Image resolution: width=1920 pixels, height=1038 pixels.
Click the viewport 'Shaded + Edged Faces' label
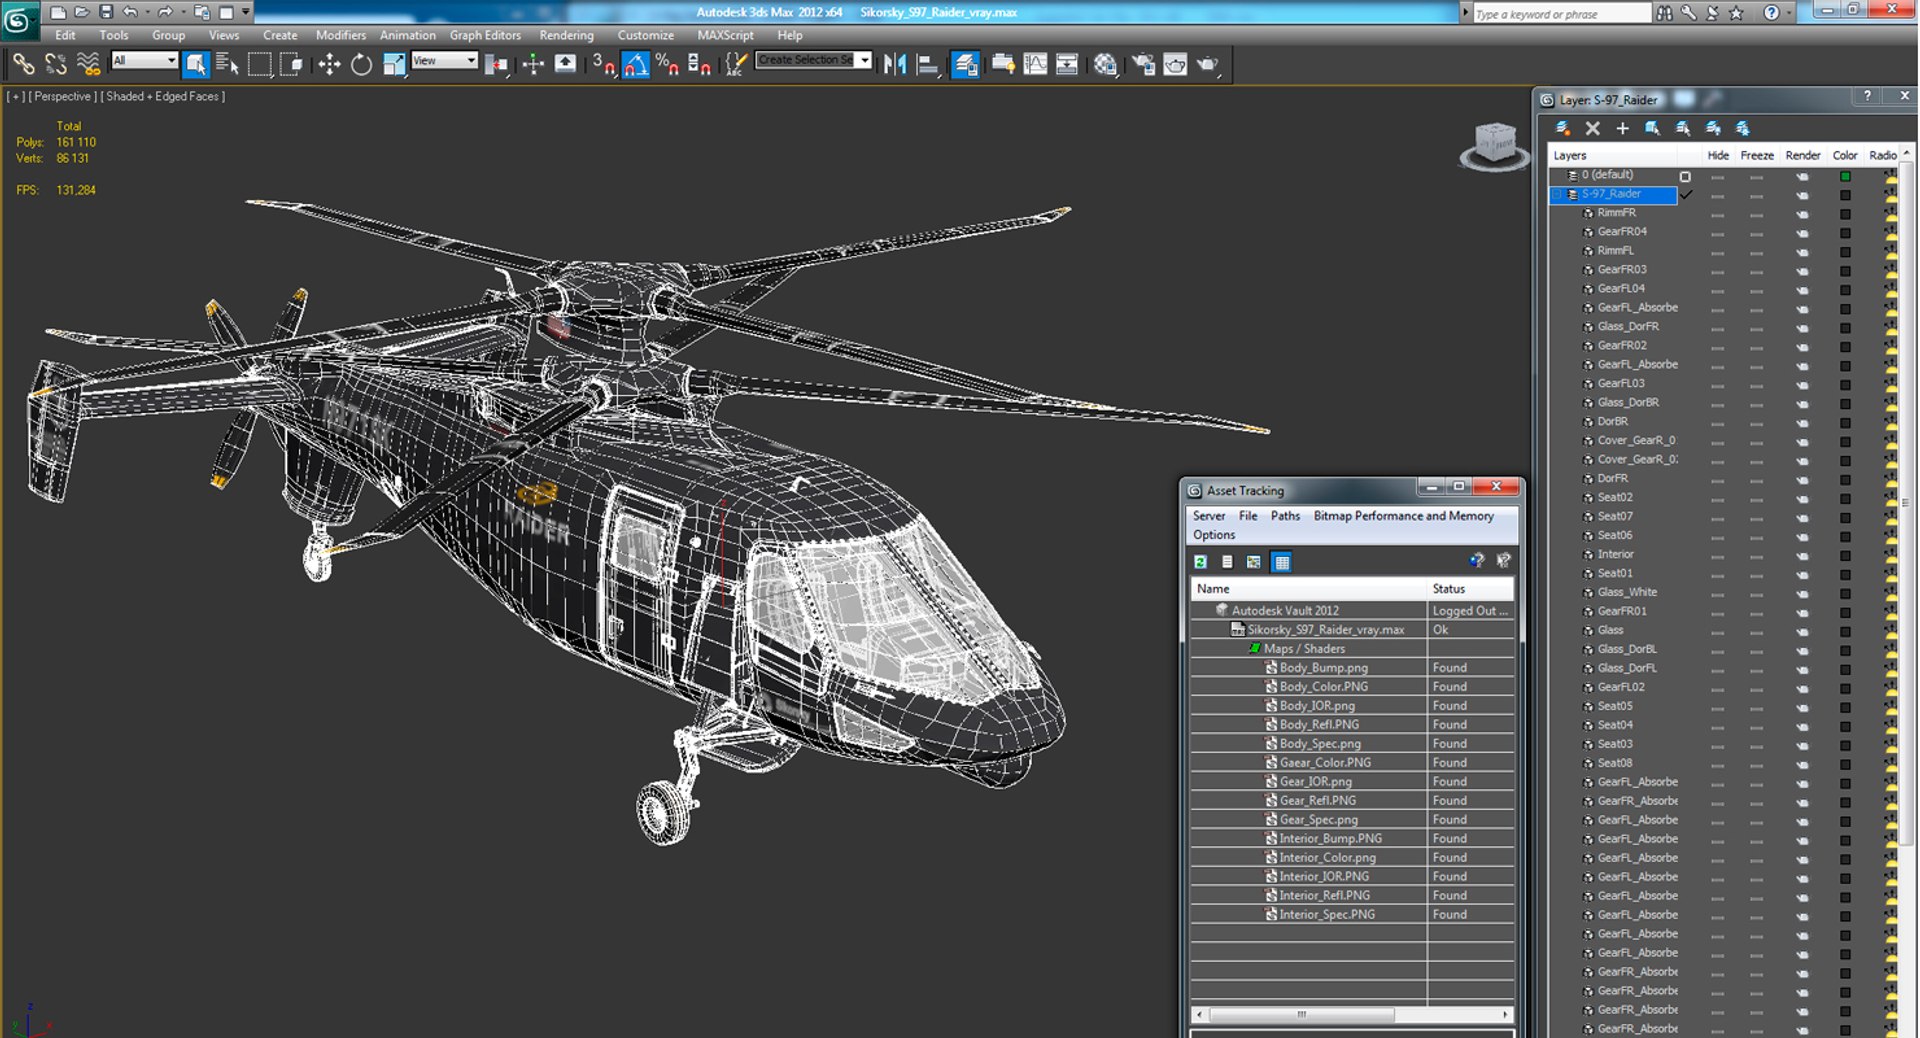[x=165, y=96]
